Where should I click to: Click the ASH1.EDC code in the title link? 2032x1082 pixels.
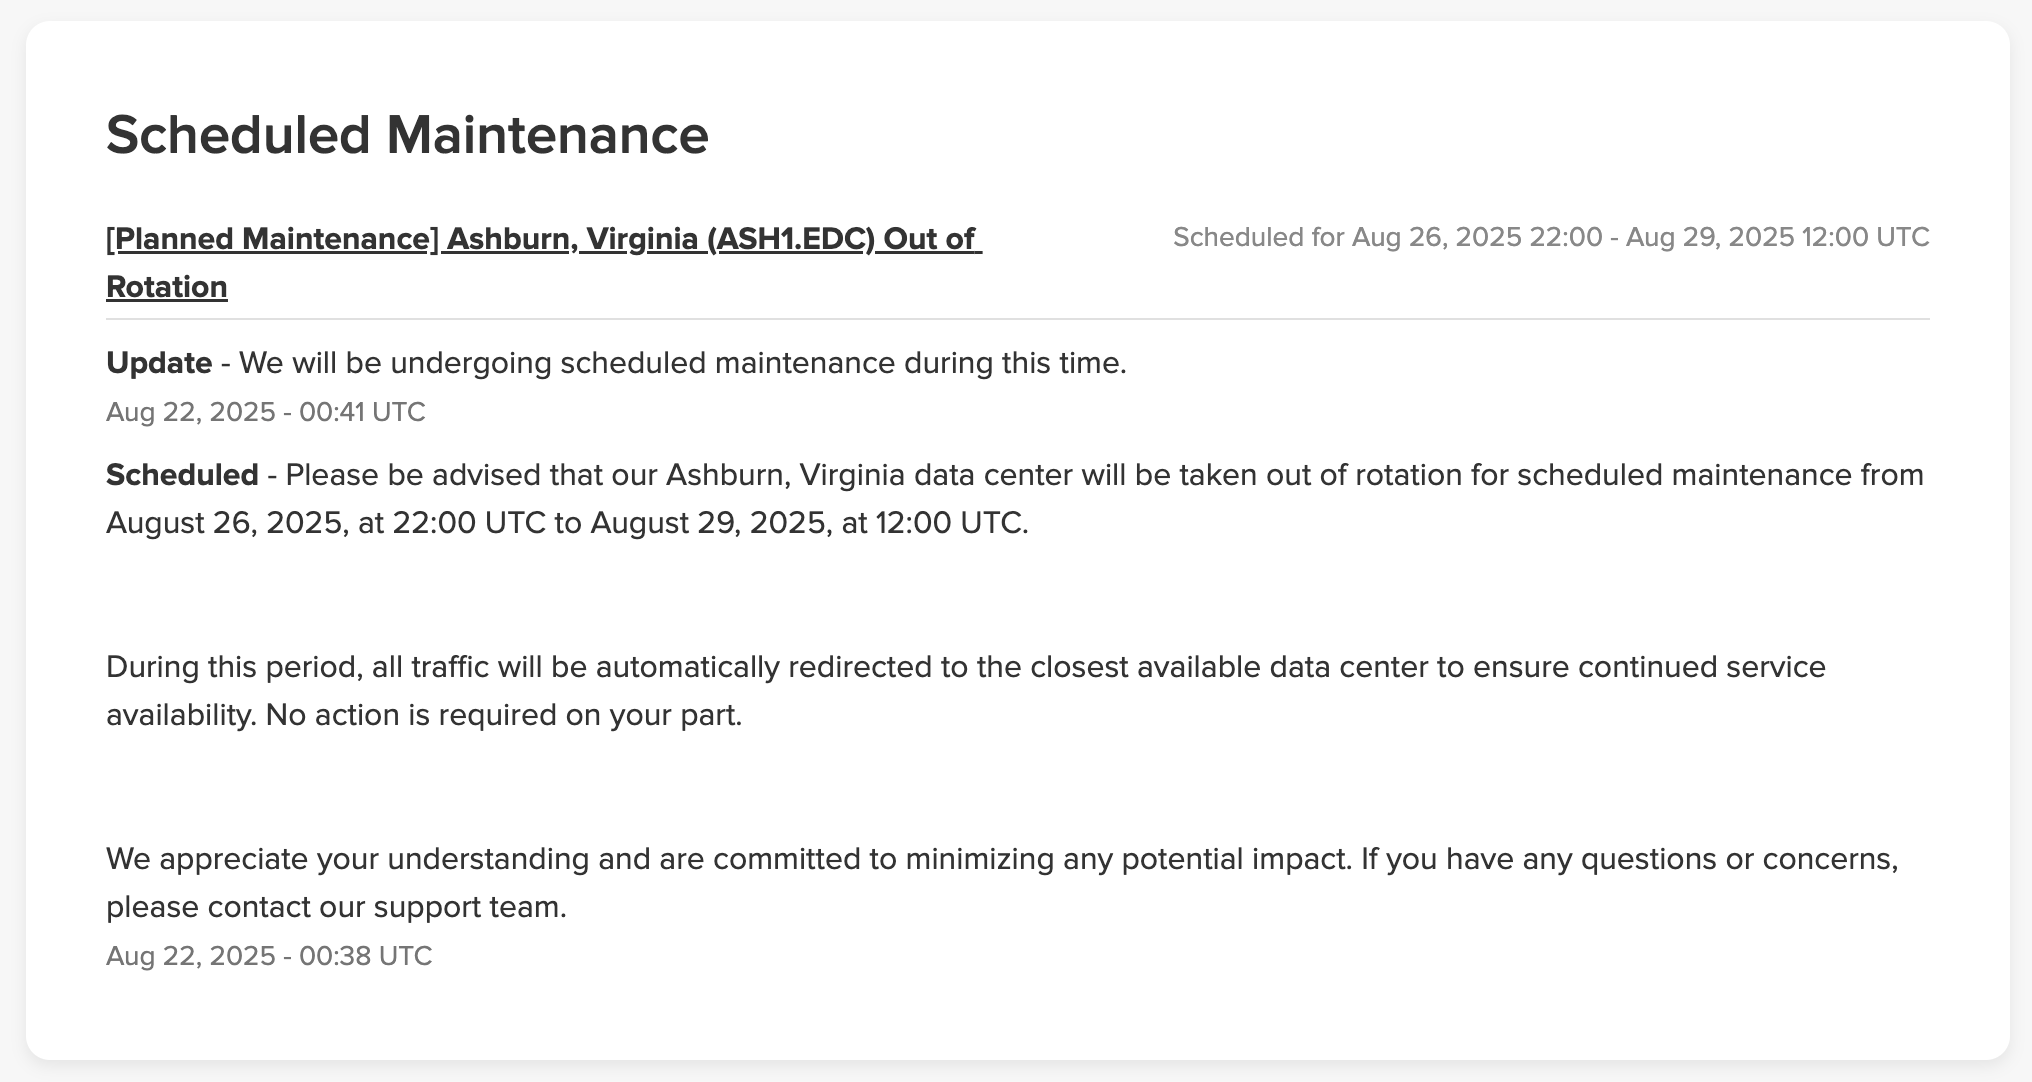click(x=791, y=239)
